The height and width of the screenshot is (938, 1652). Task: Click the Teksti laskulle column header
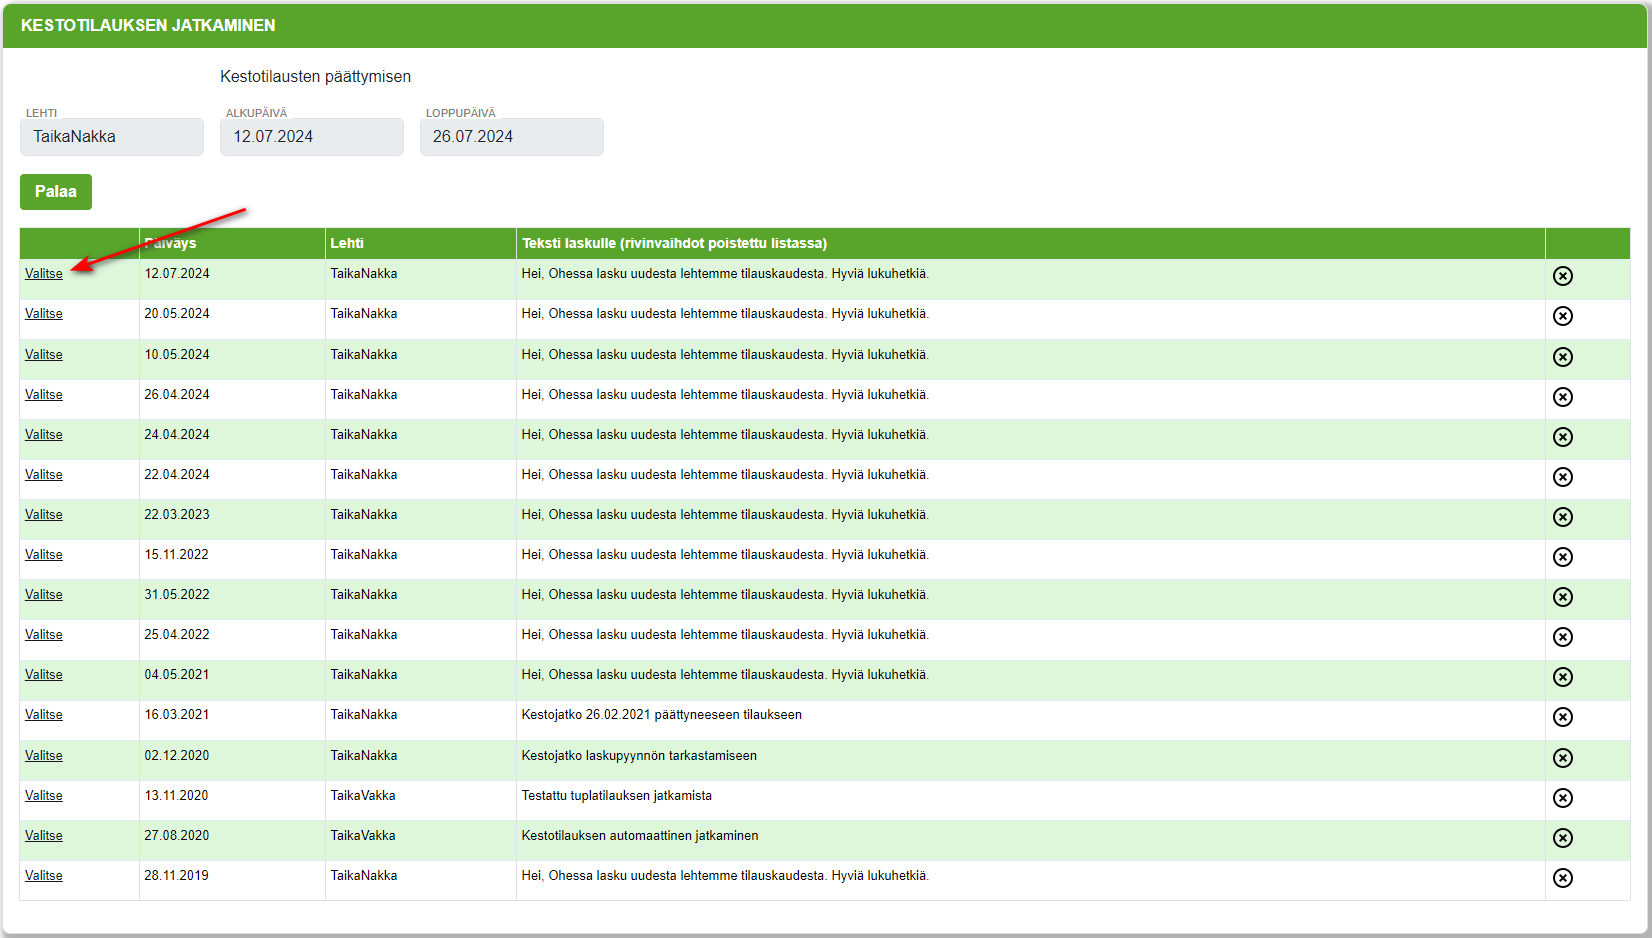pyautogui.click(x=1031, y=243)
